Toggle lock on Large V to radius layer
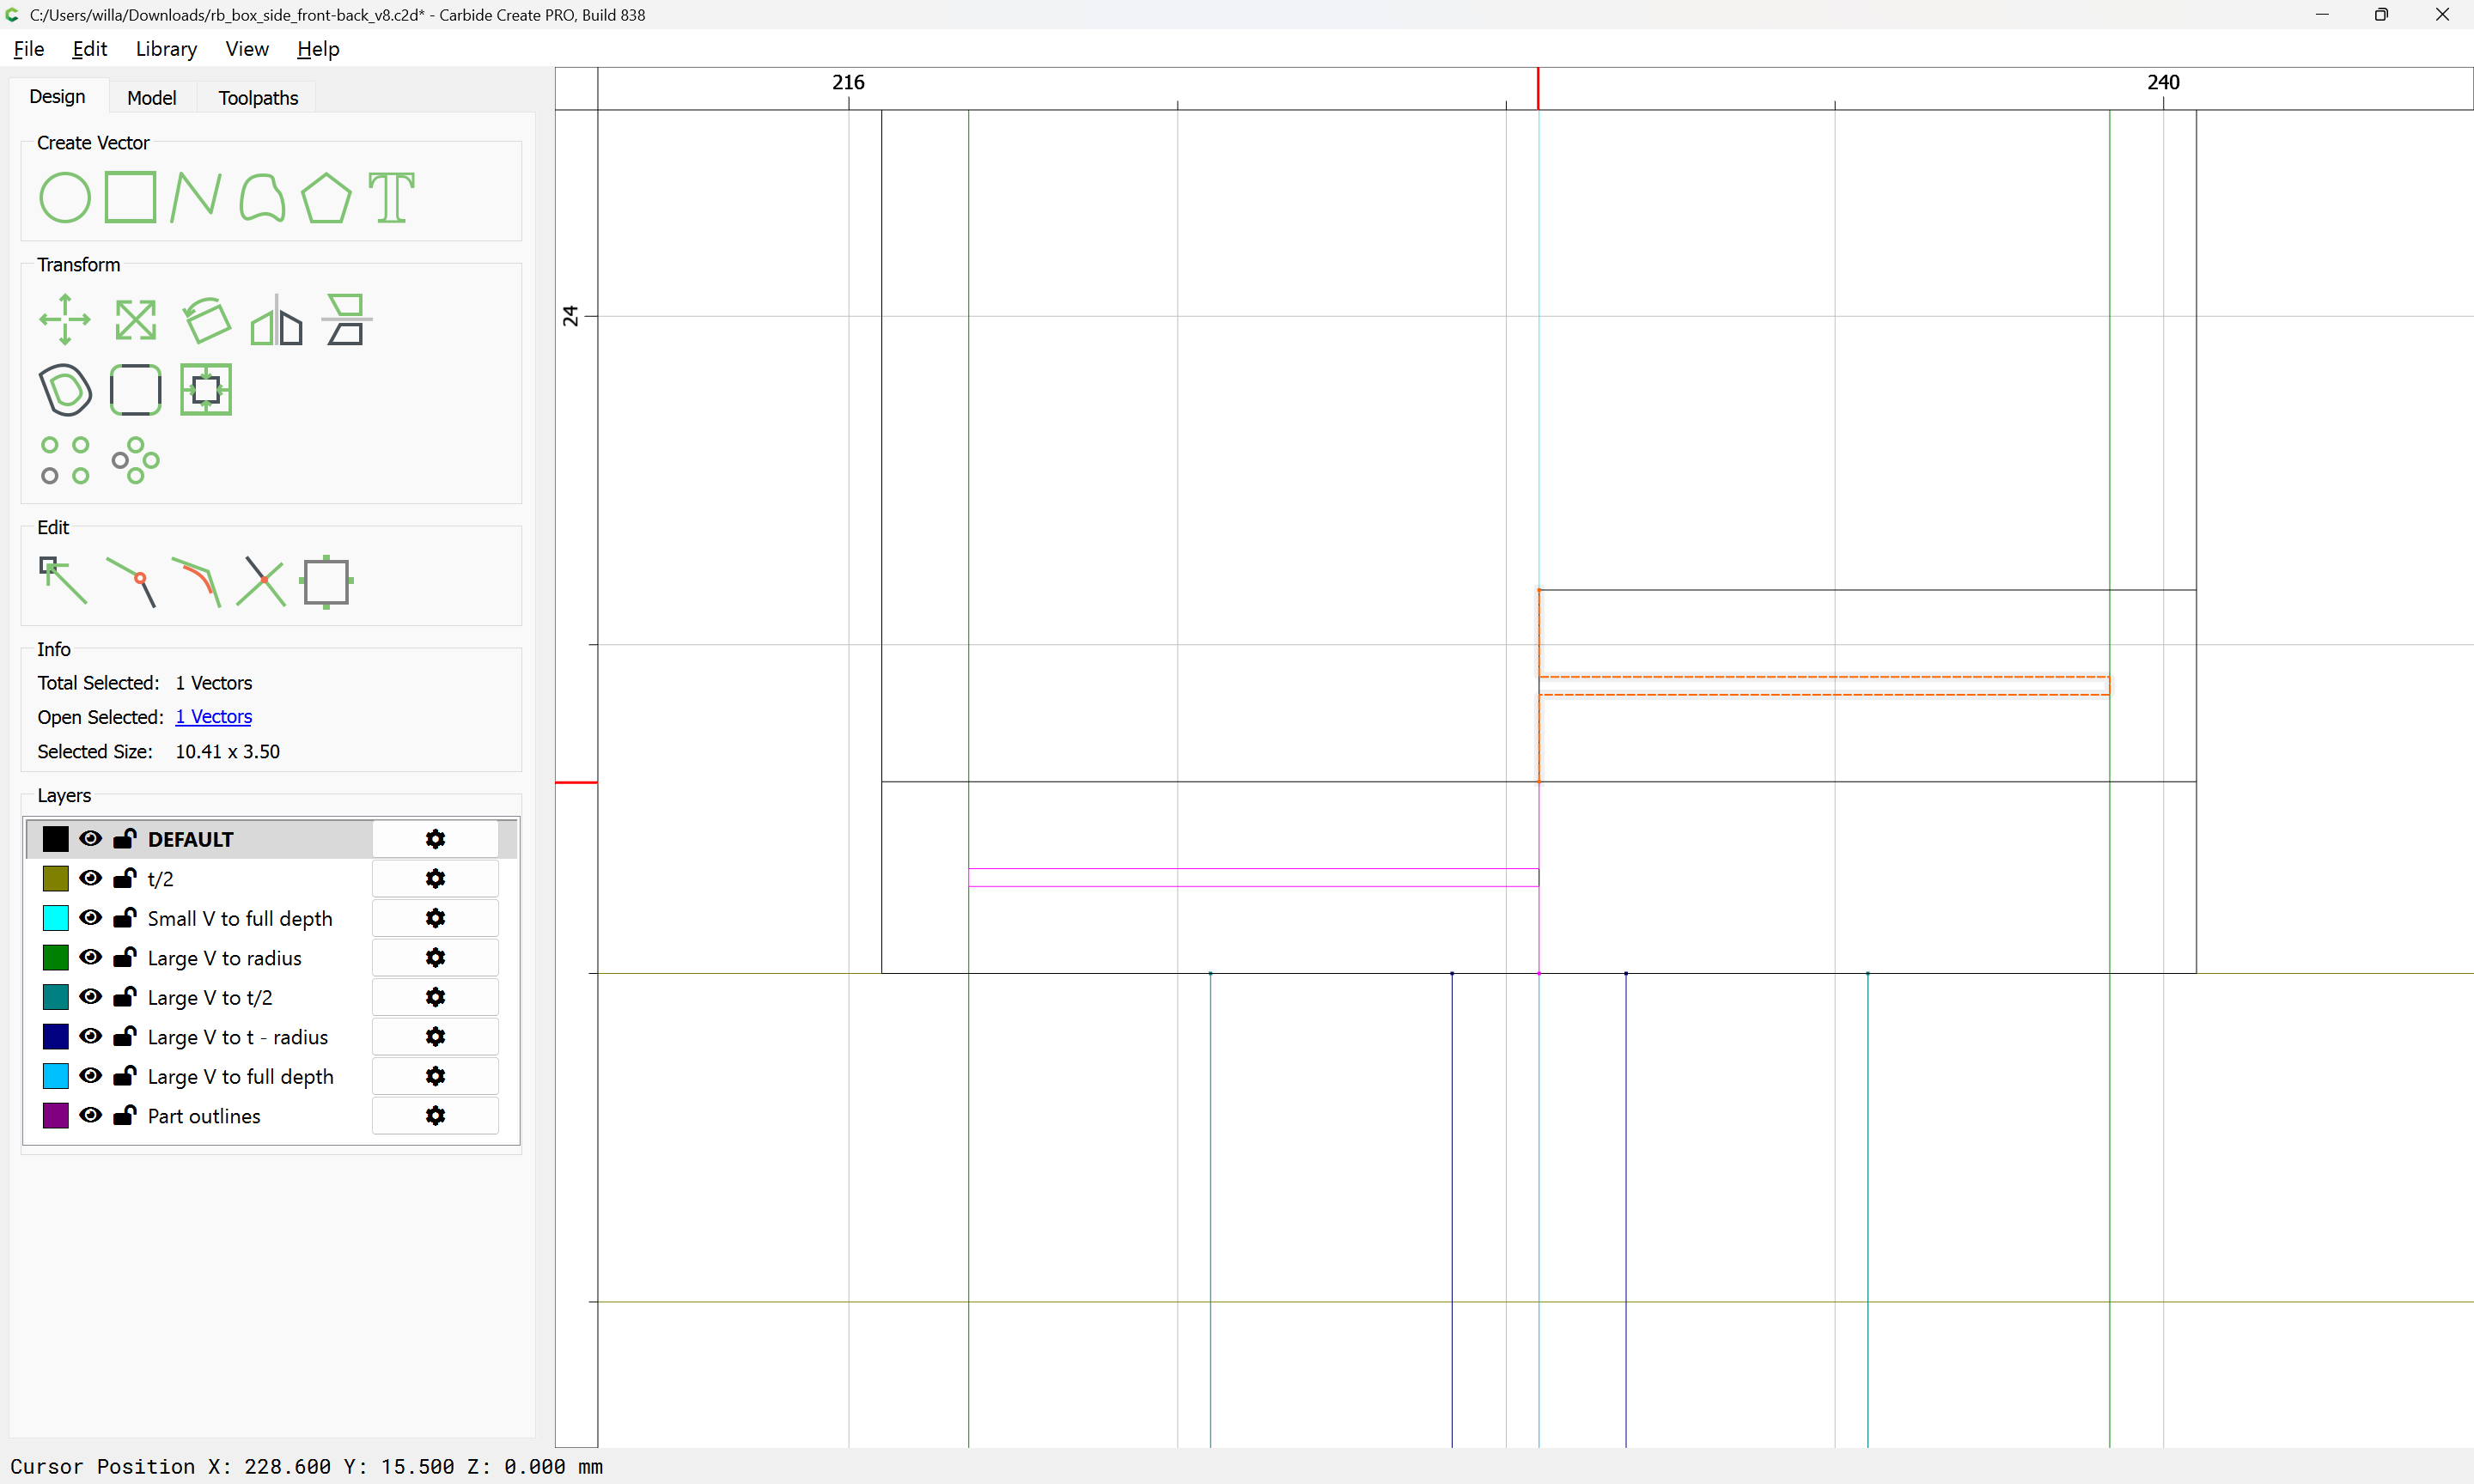 pos(125,957)
